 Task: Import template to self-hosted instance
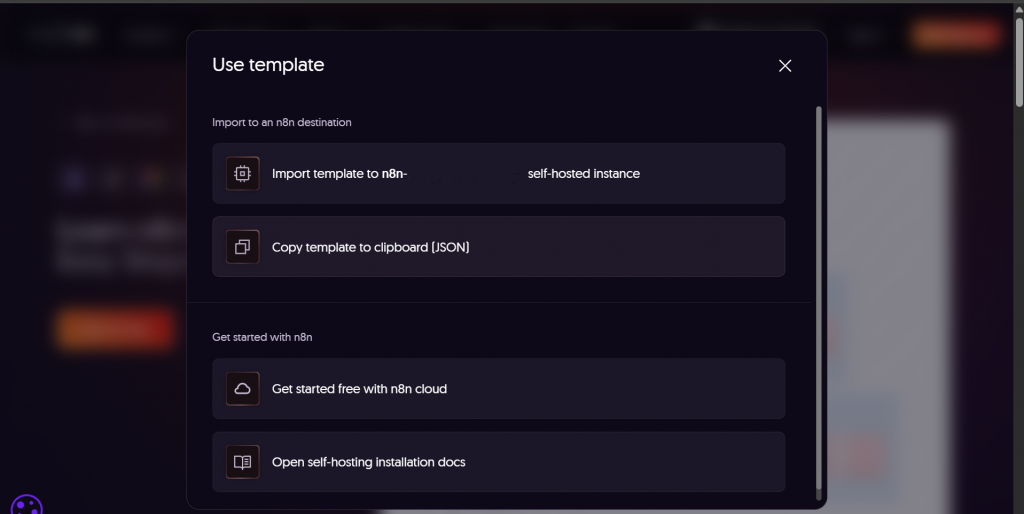498,174
